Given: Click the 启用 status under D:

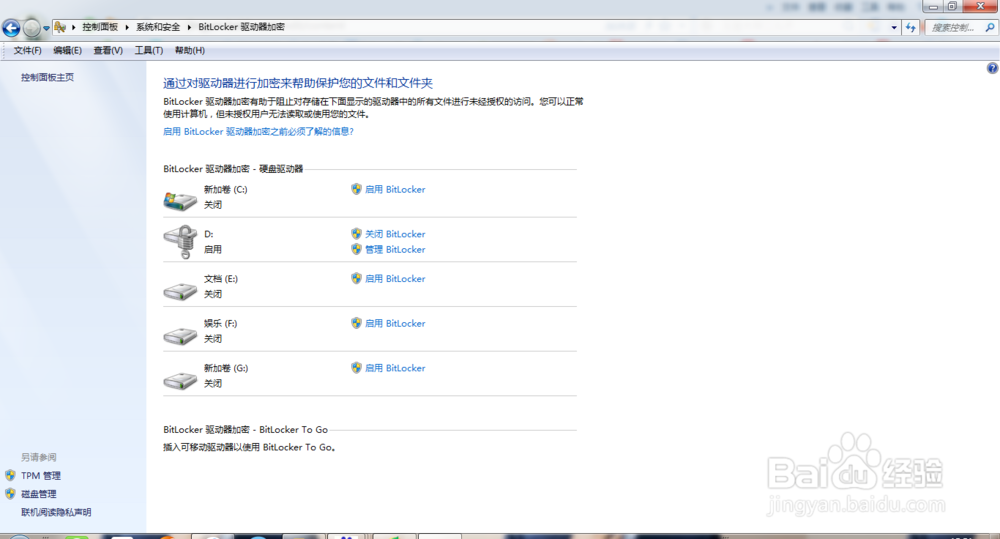Looking at the screenshot, I should 213,249.
